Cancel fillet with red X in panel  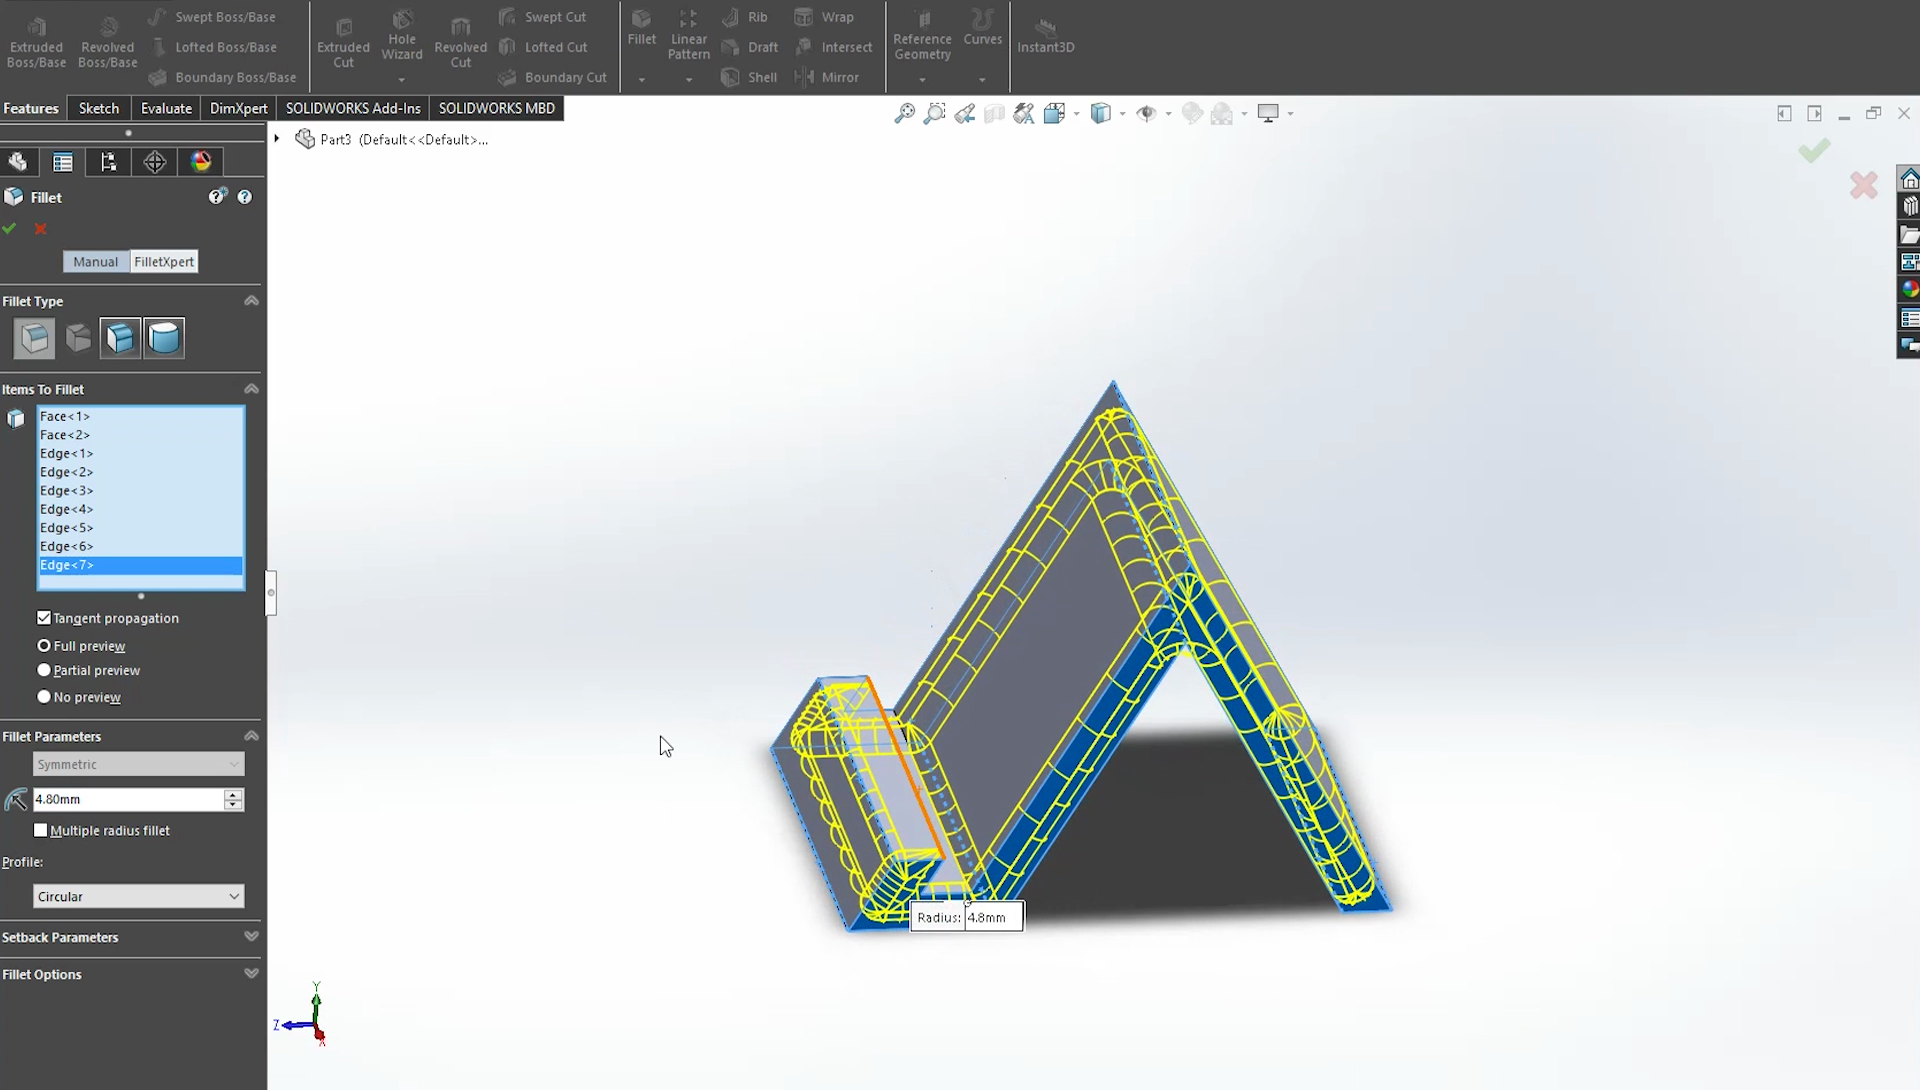41,229
